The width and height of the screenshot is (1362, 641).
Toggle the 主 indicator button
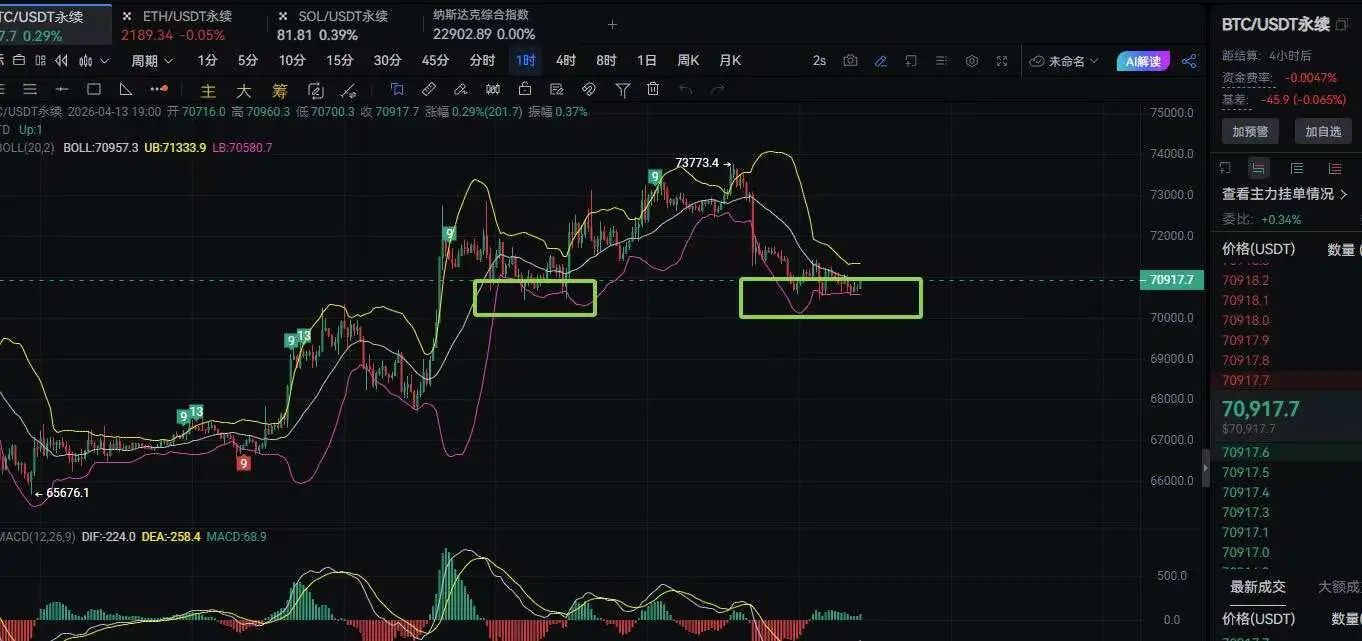click(x=208, y=90)
